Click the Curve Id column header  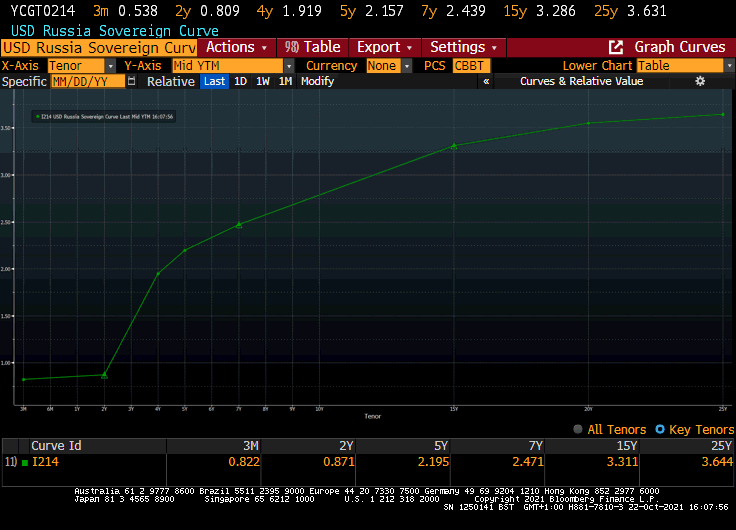coord(56,446)
